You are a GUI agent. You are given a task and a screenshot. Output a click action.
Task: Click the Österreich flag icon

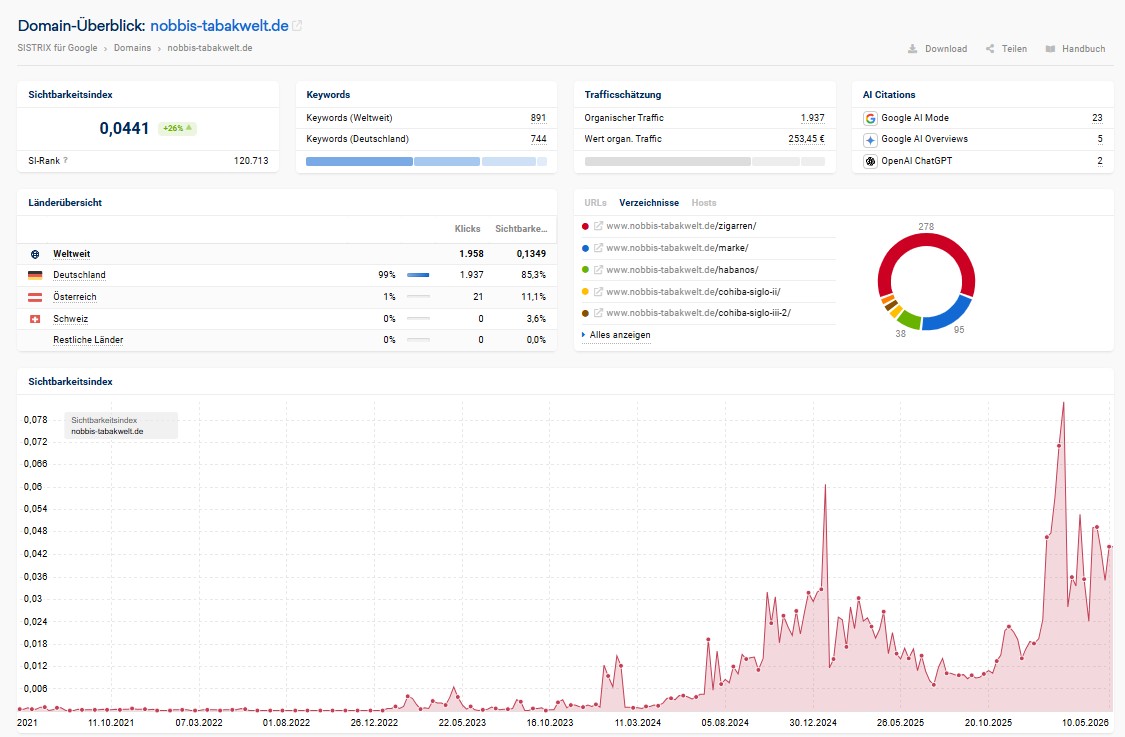pyautogui.click(x=35, y=297)
